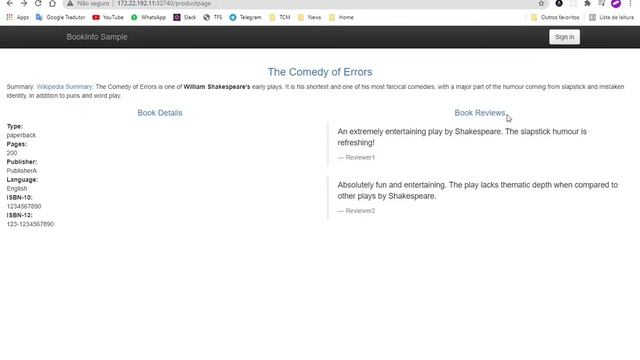Click the Book Reviews heading

click(480, 113)
